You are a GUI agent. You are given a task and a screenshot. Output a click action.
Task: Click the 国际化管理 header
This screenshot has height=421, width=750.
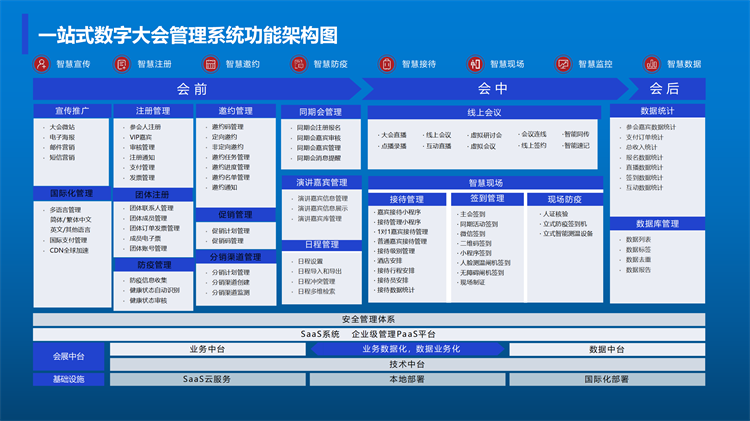[72, 193]
